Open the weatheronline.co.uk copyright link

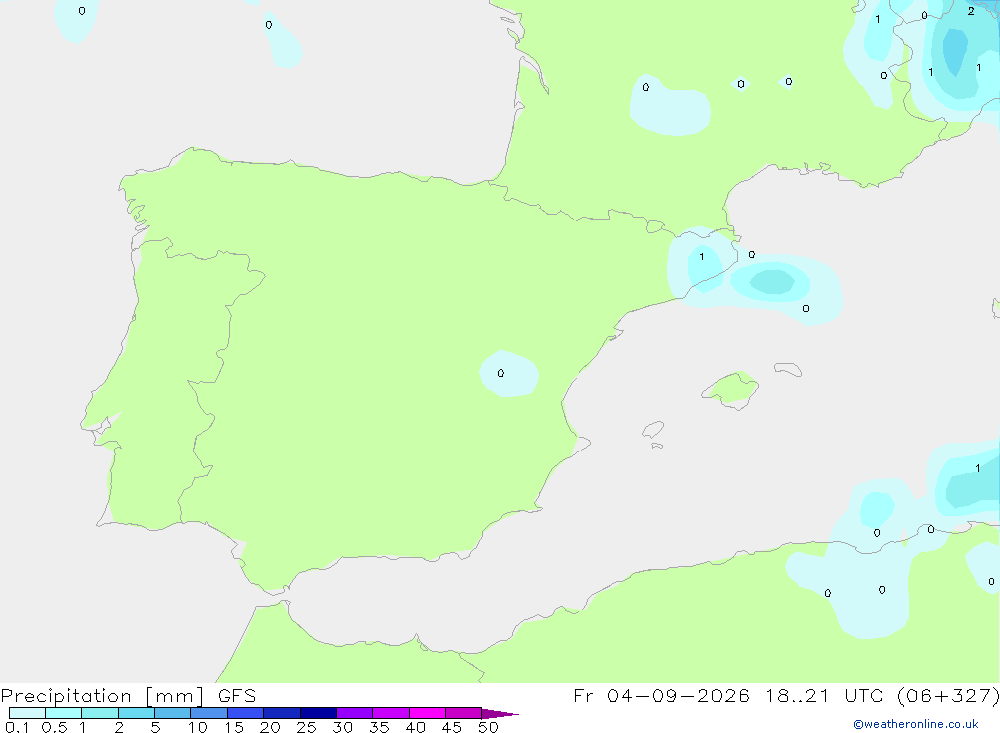[916, 724]
